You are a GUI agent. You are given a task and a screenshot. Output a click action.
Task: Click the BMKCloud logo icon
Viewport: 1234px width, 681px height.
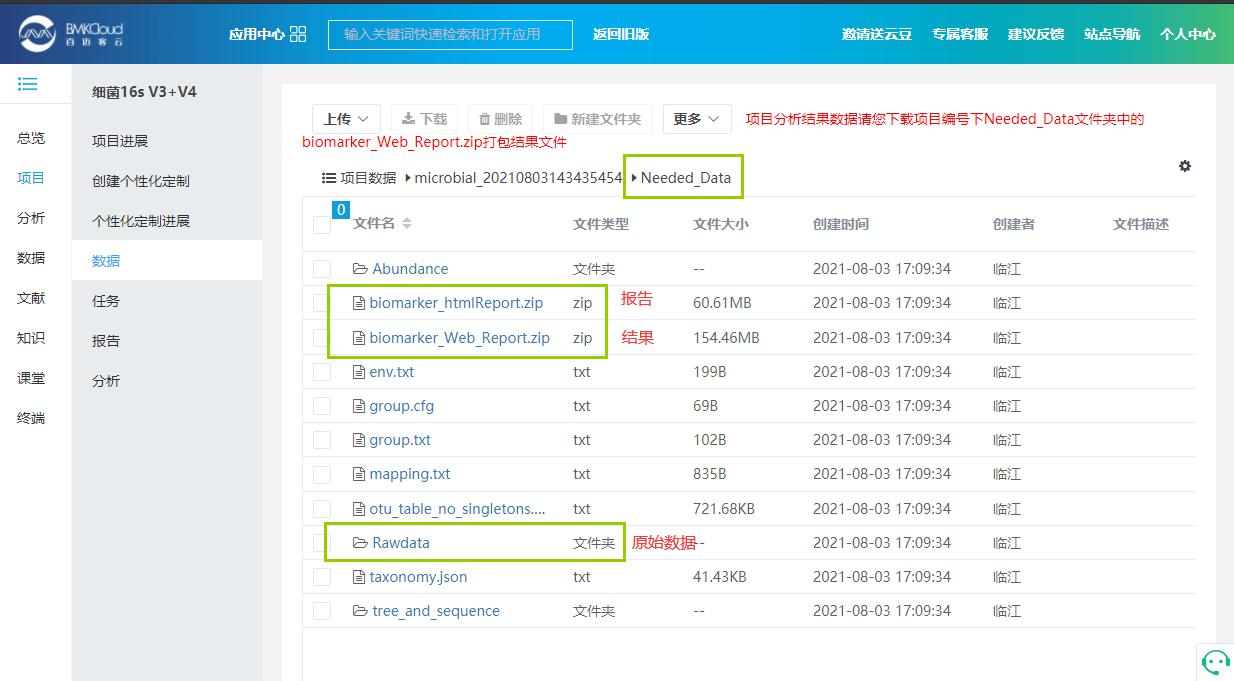click(38, 34)
